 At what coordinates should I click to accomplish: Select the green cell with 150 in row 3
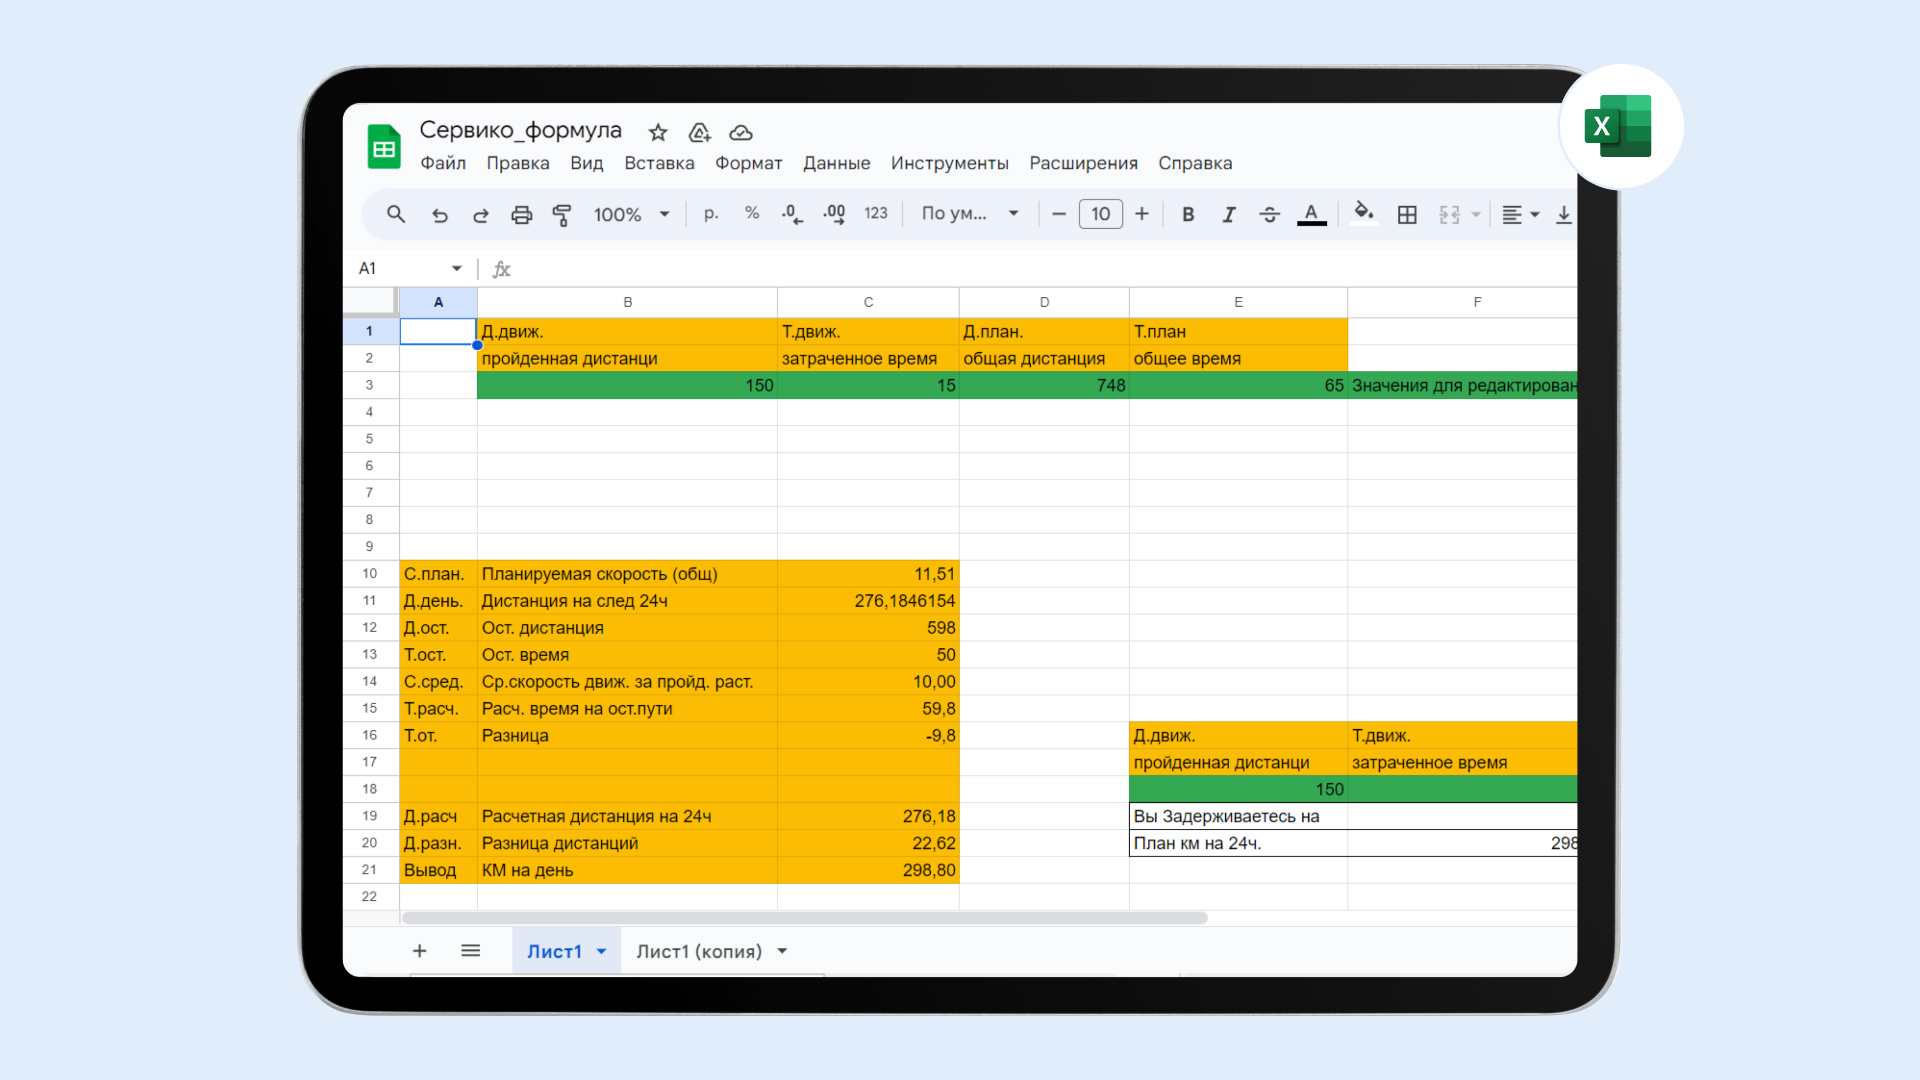coord(627,385)
